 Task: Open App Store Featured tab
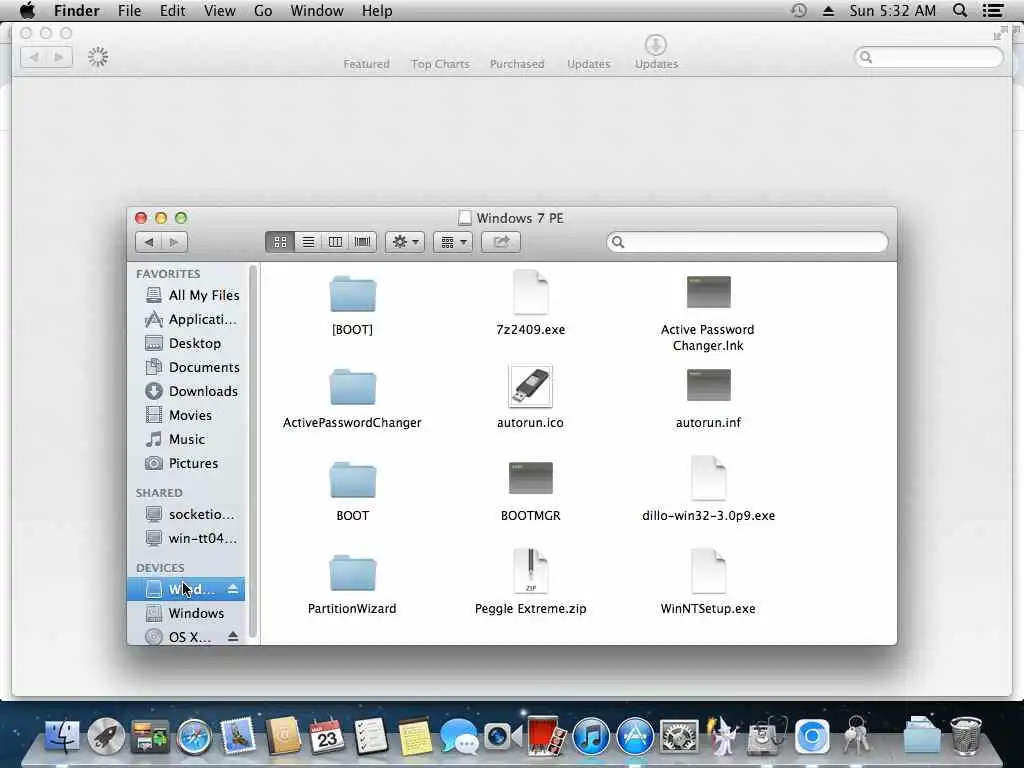point(366,64)
